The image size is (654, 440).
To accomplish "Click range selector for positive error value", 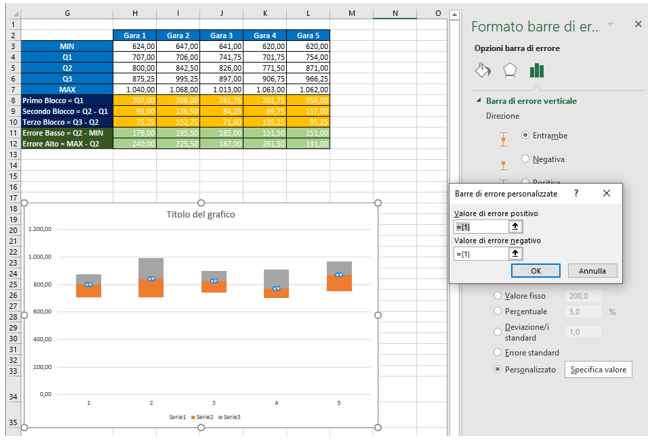I will 515,227.
